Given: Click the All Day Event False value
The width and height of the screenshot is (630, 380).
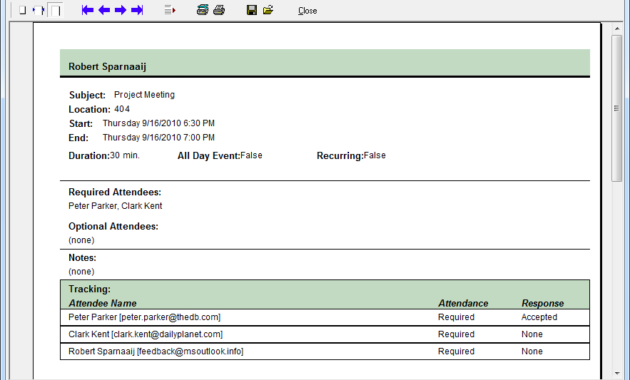Looking at the screenshot, I should tap(251, 155).
